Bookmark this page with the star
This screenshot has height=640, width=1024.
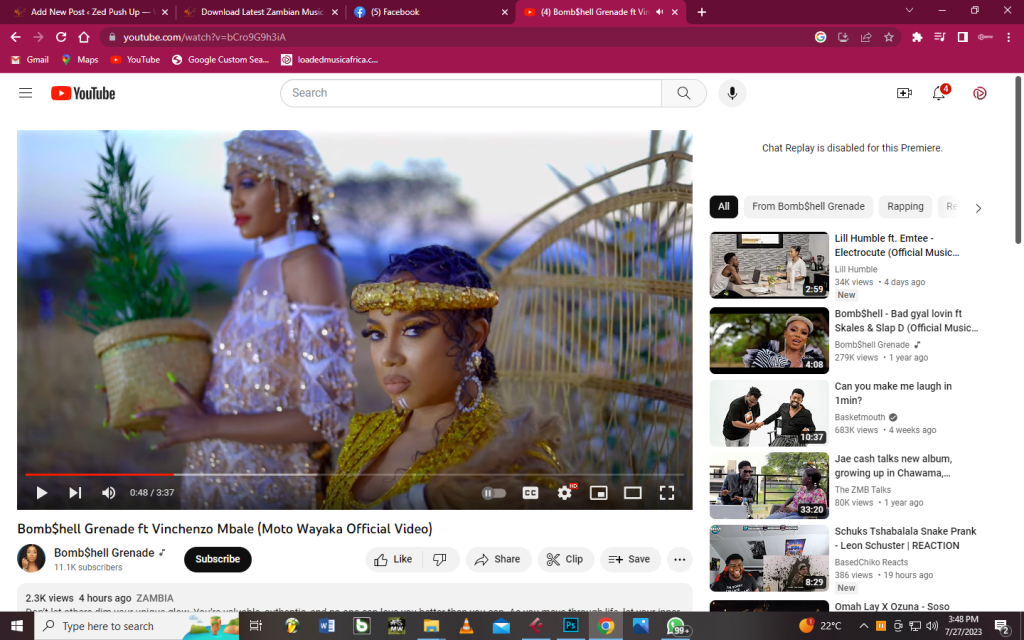[889, 37]
